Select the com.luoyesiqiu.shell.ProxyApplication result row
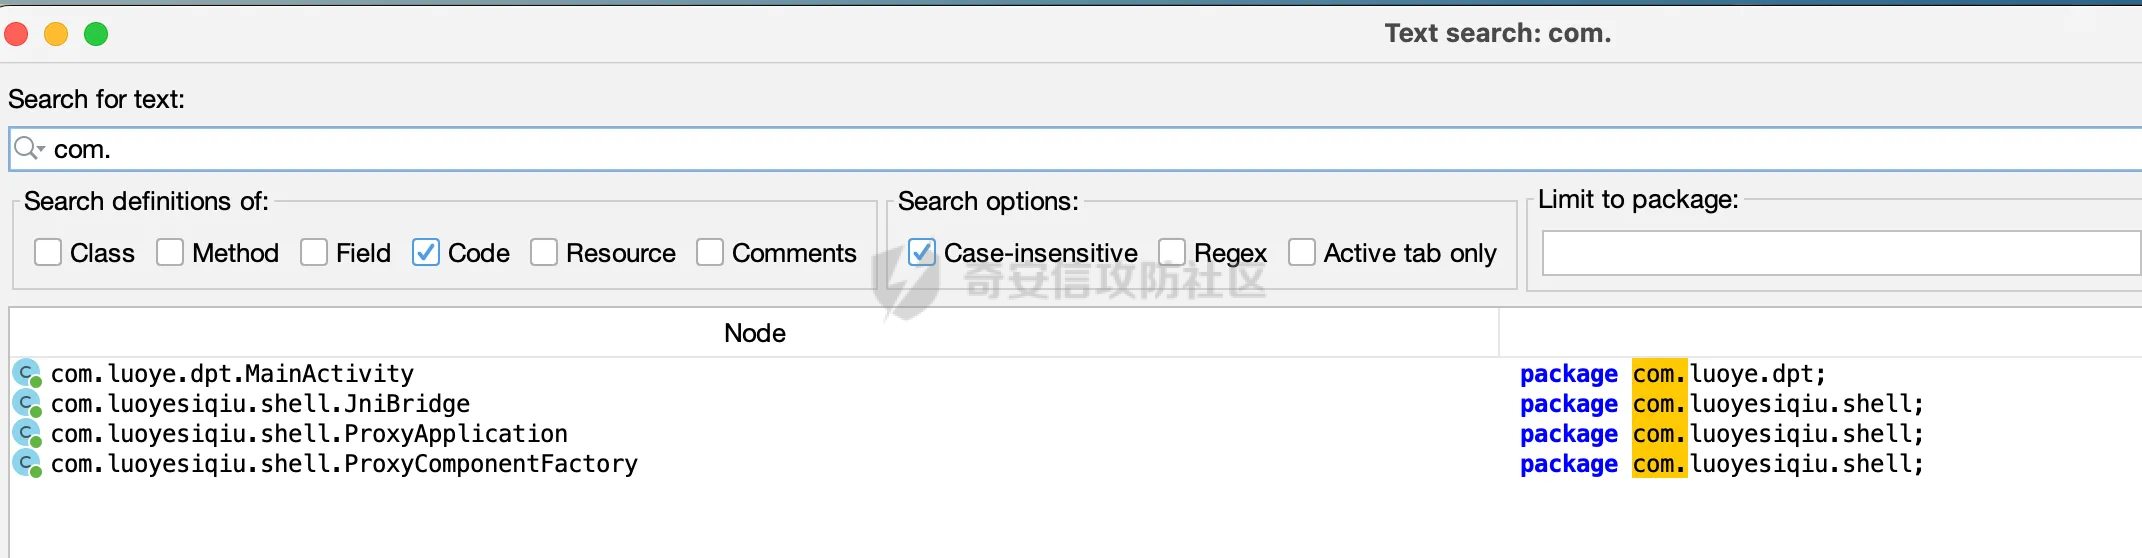This screenshot has height=558, width=2142. coord(1076,434)
